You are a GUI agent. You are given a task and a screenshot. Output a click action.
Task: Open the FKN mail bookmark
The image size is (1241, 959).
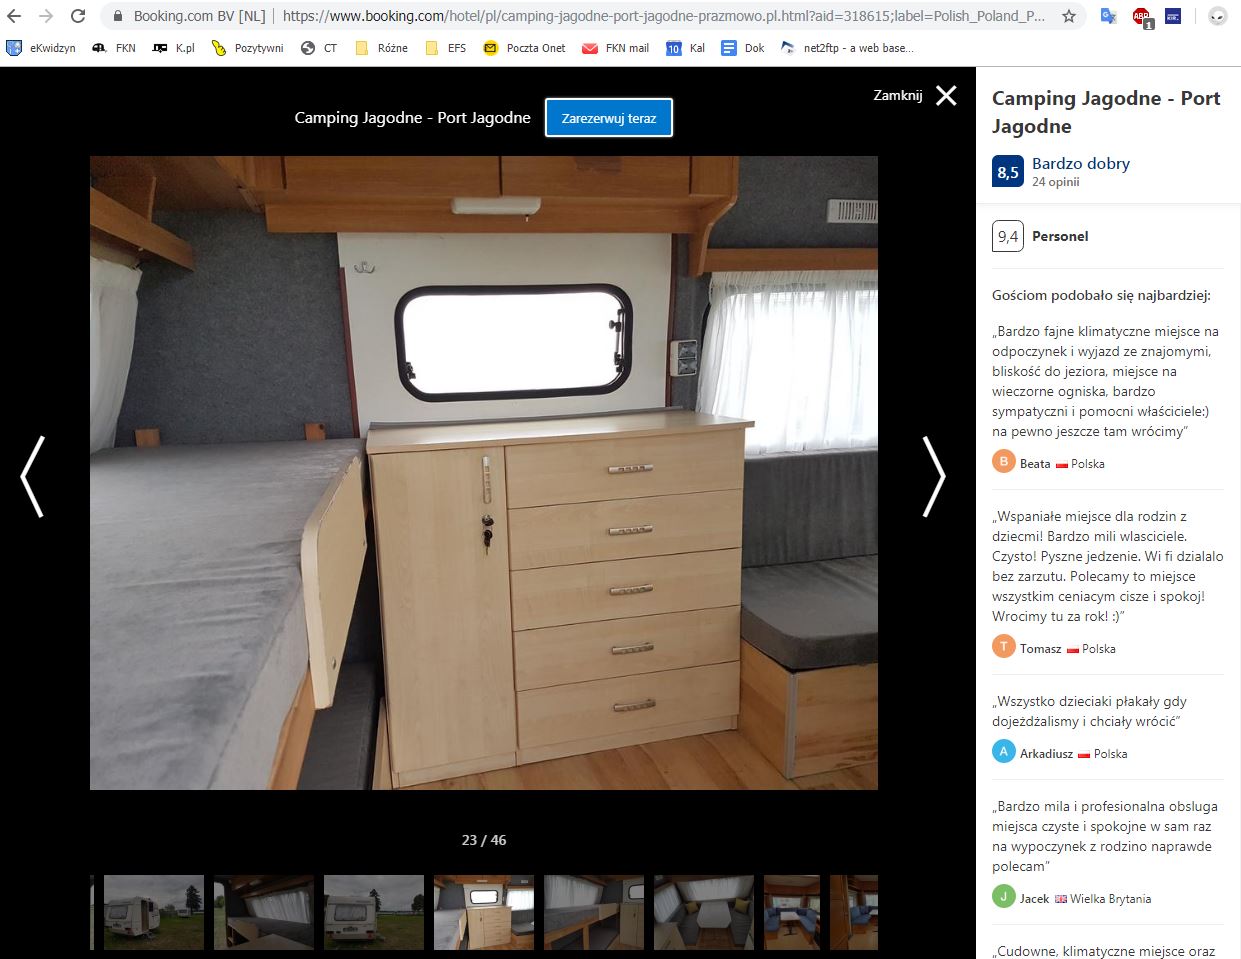(x=616, y=48)
